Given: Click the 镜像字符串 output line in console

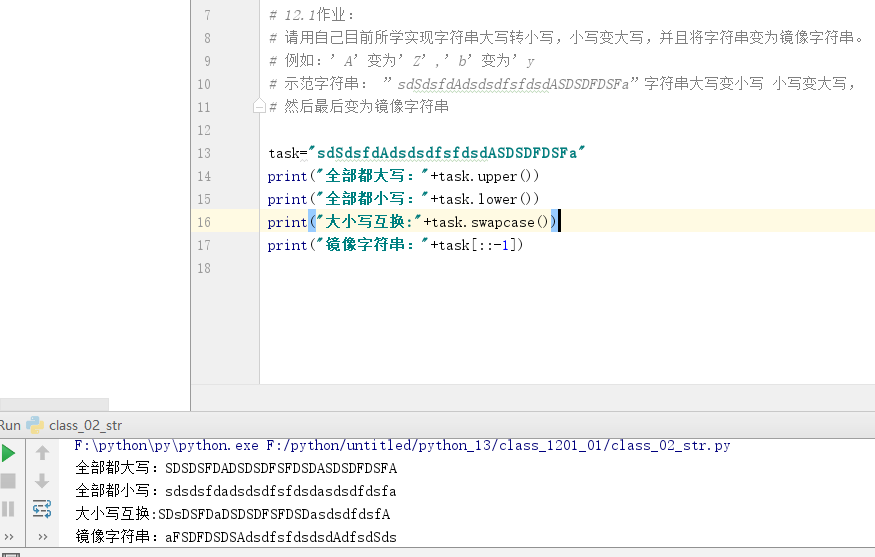Looking at the screenshot, I should (x=235, y=537).
